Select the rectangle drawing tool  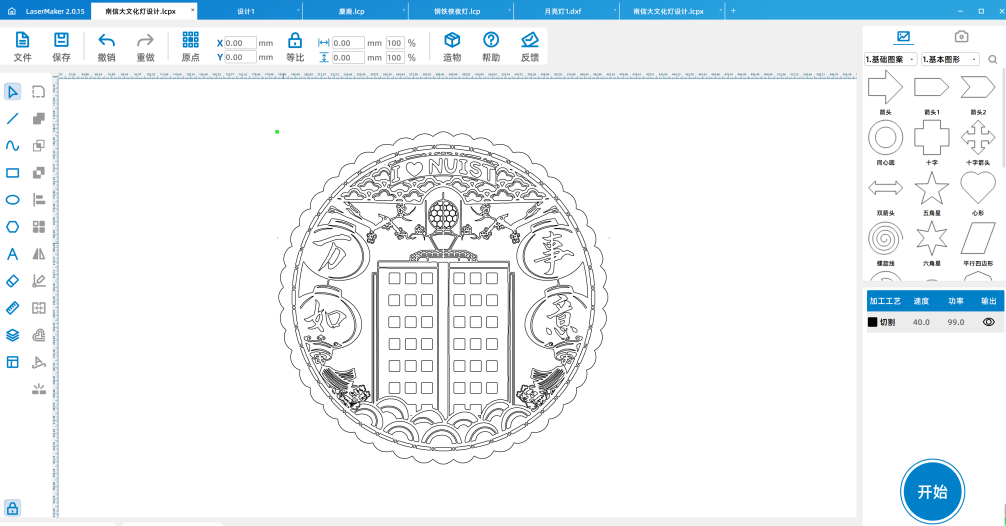(x=13, y=173)
